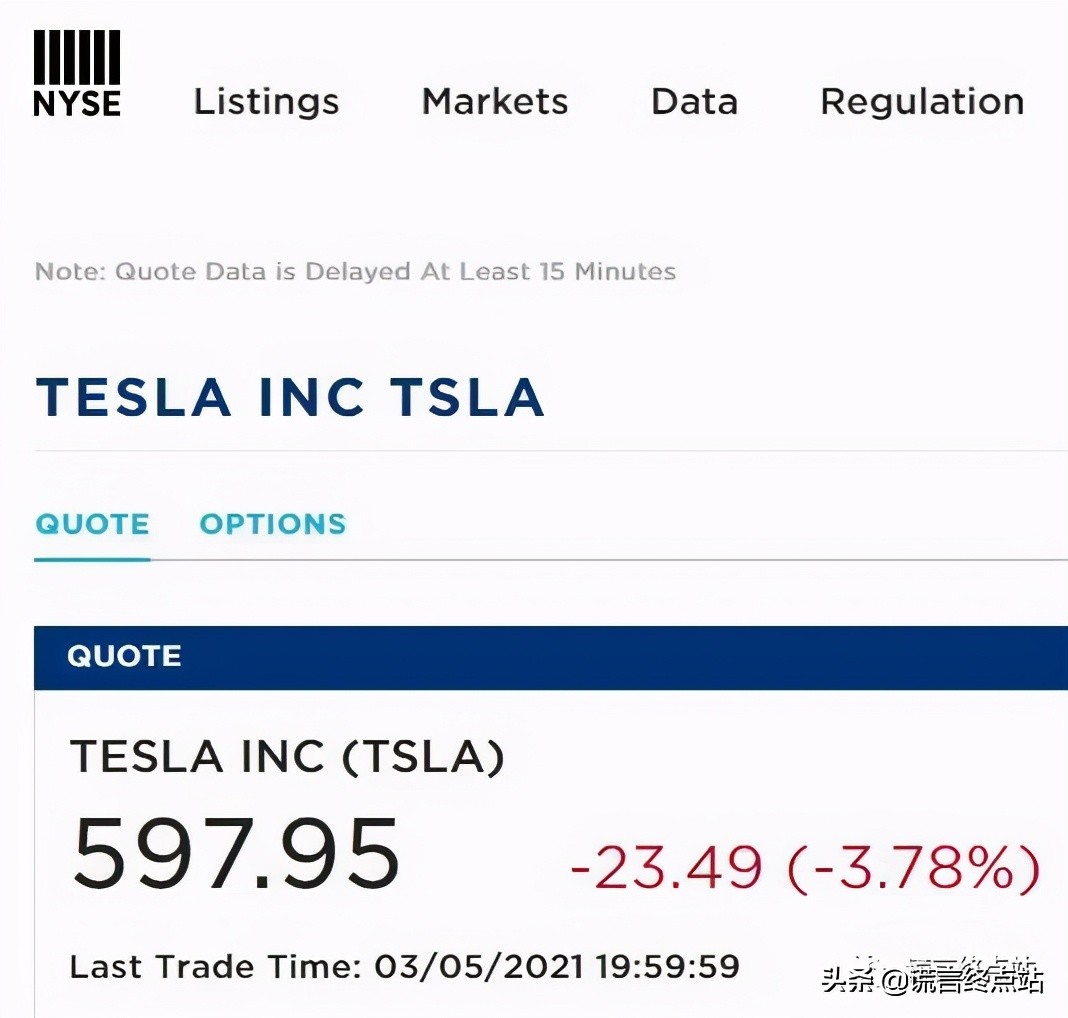Click the blue QUOTE panel header bar
The height and width of the screenshot is (1018, 1068).
(x=550, y=657)
